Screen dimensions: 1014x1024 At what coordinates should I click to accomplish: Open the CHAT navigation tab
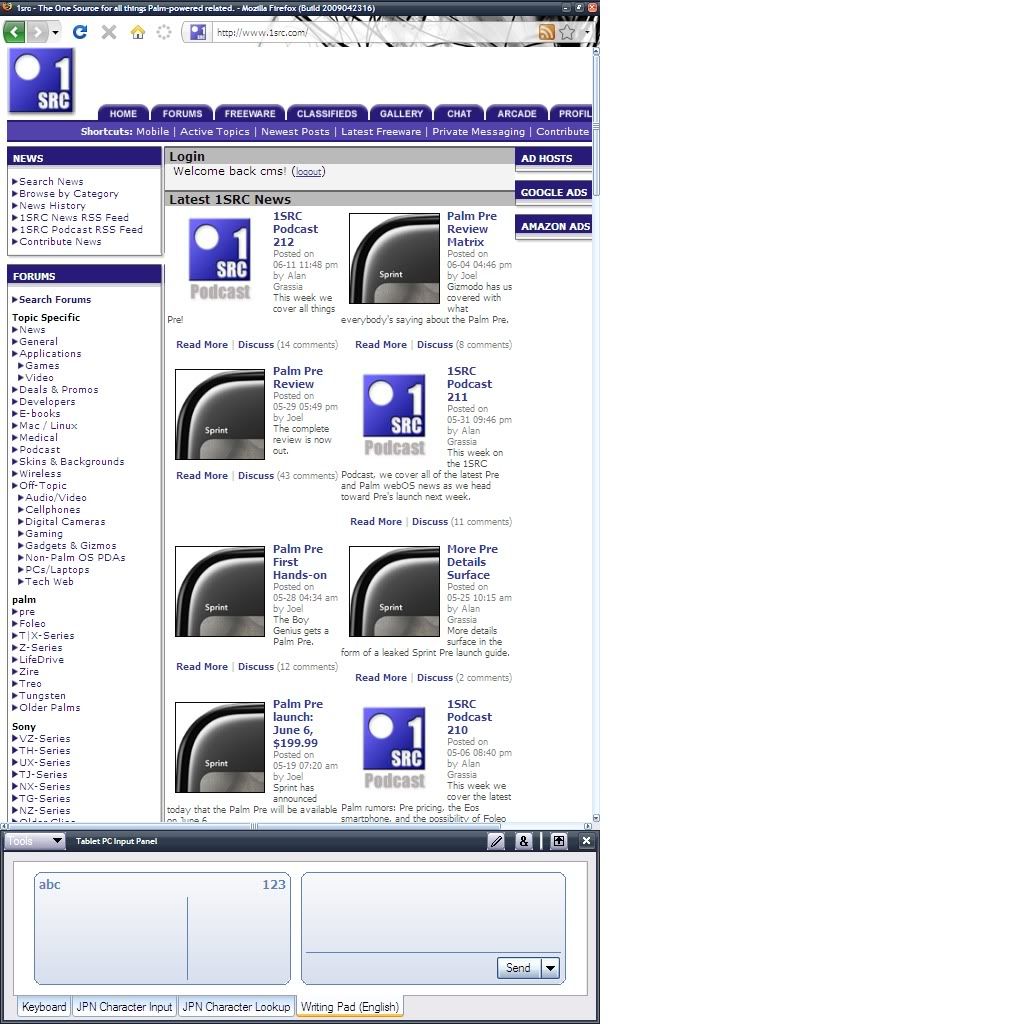[x=459, y=113]
